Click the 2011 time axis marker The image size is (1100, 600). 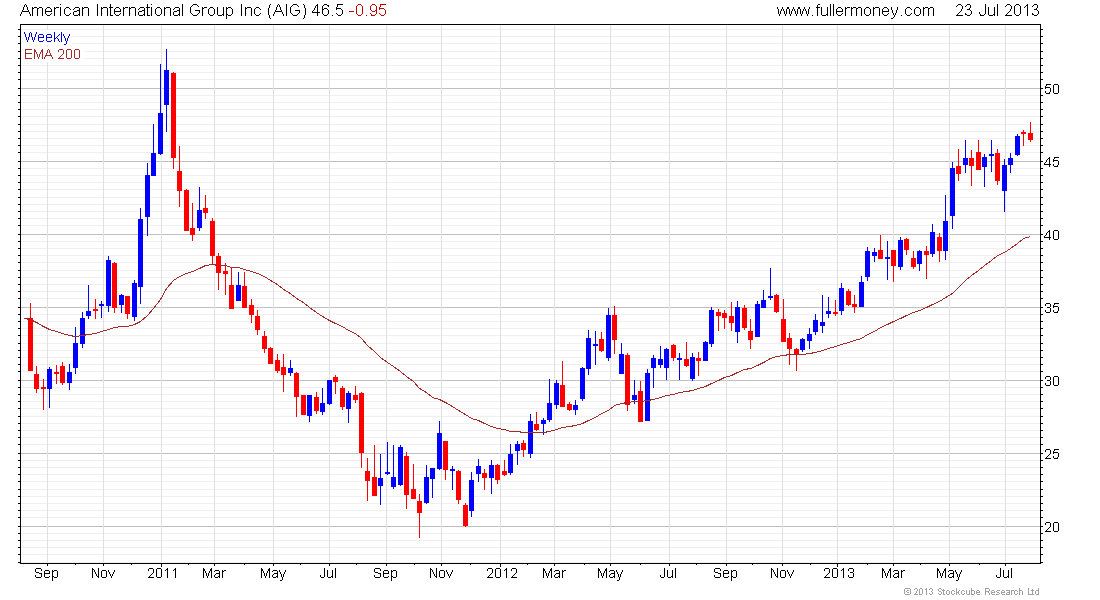[163, 573]
